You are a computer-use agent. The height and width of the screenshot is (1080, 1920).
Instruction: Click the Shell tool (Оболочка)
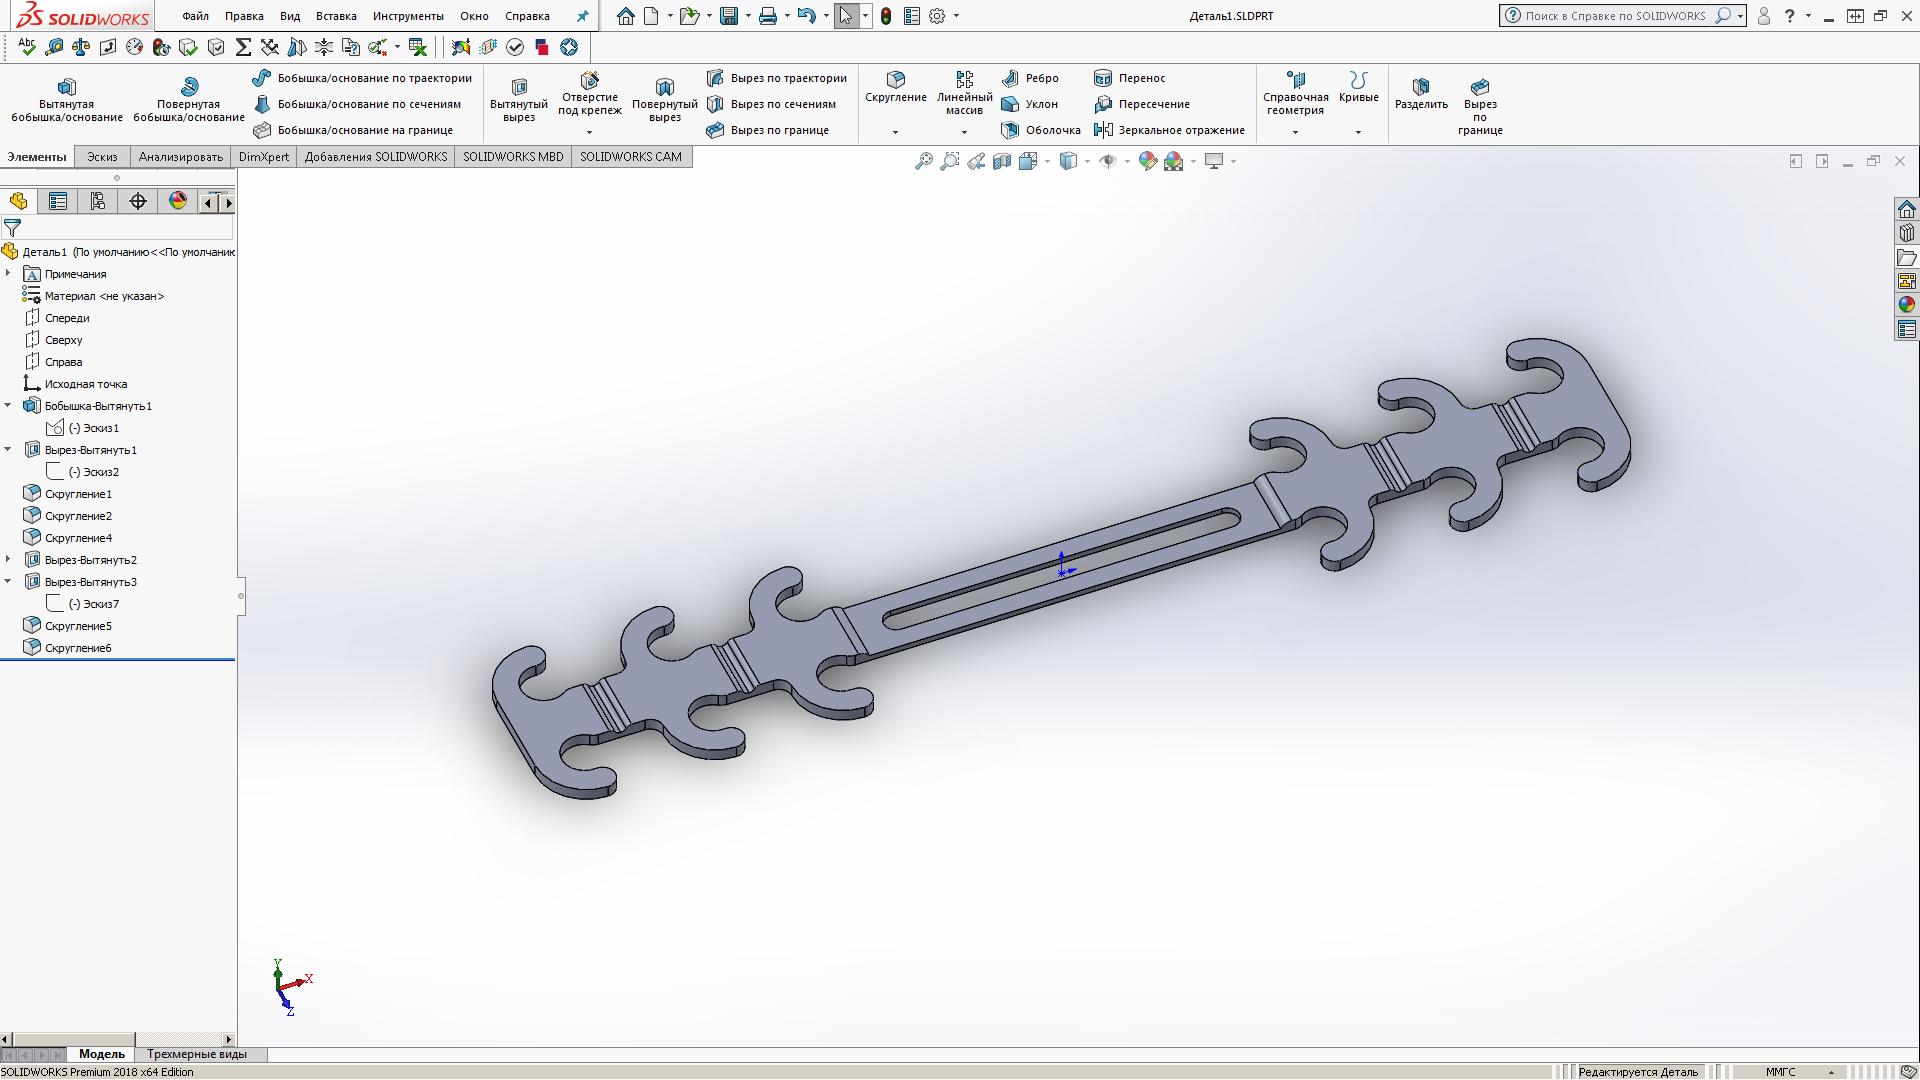[x=1041, y=130]
